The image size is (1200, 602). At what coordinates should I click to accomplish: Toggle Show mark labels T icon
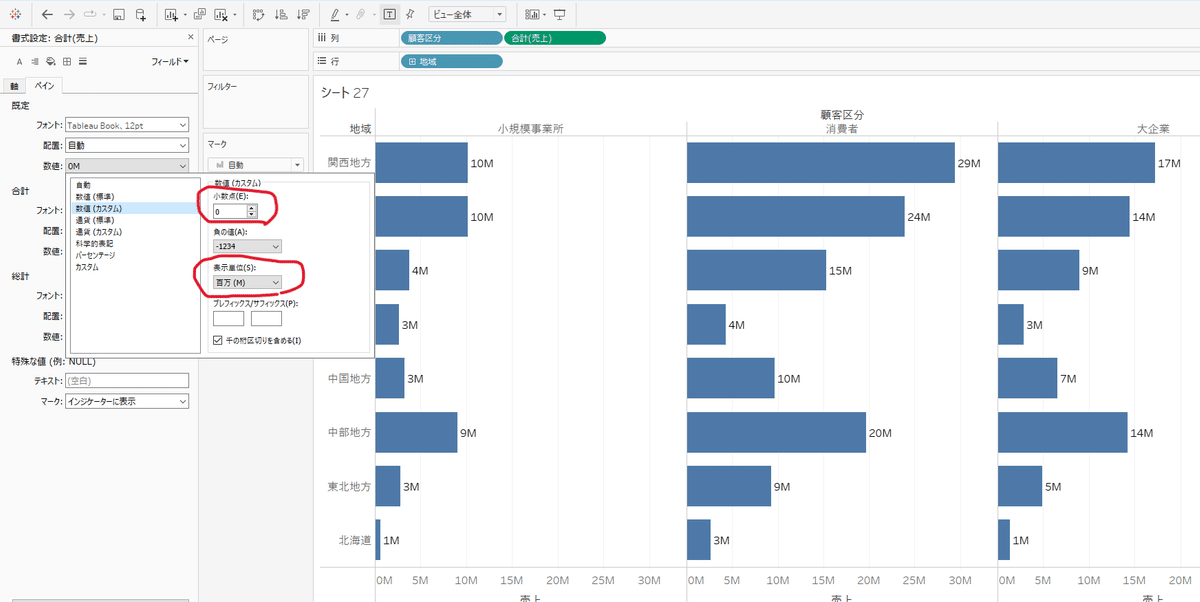point(389,15)
